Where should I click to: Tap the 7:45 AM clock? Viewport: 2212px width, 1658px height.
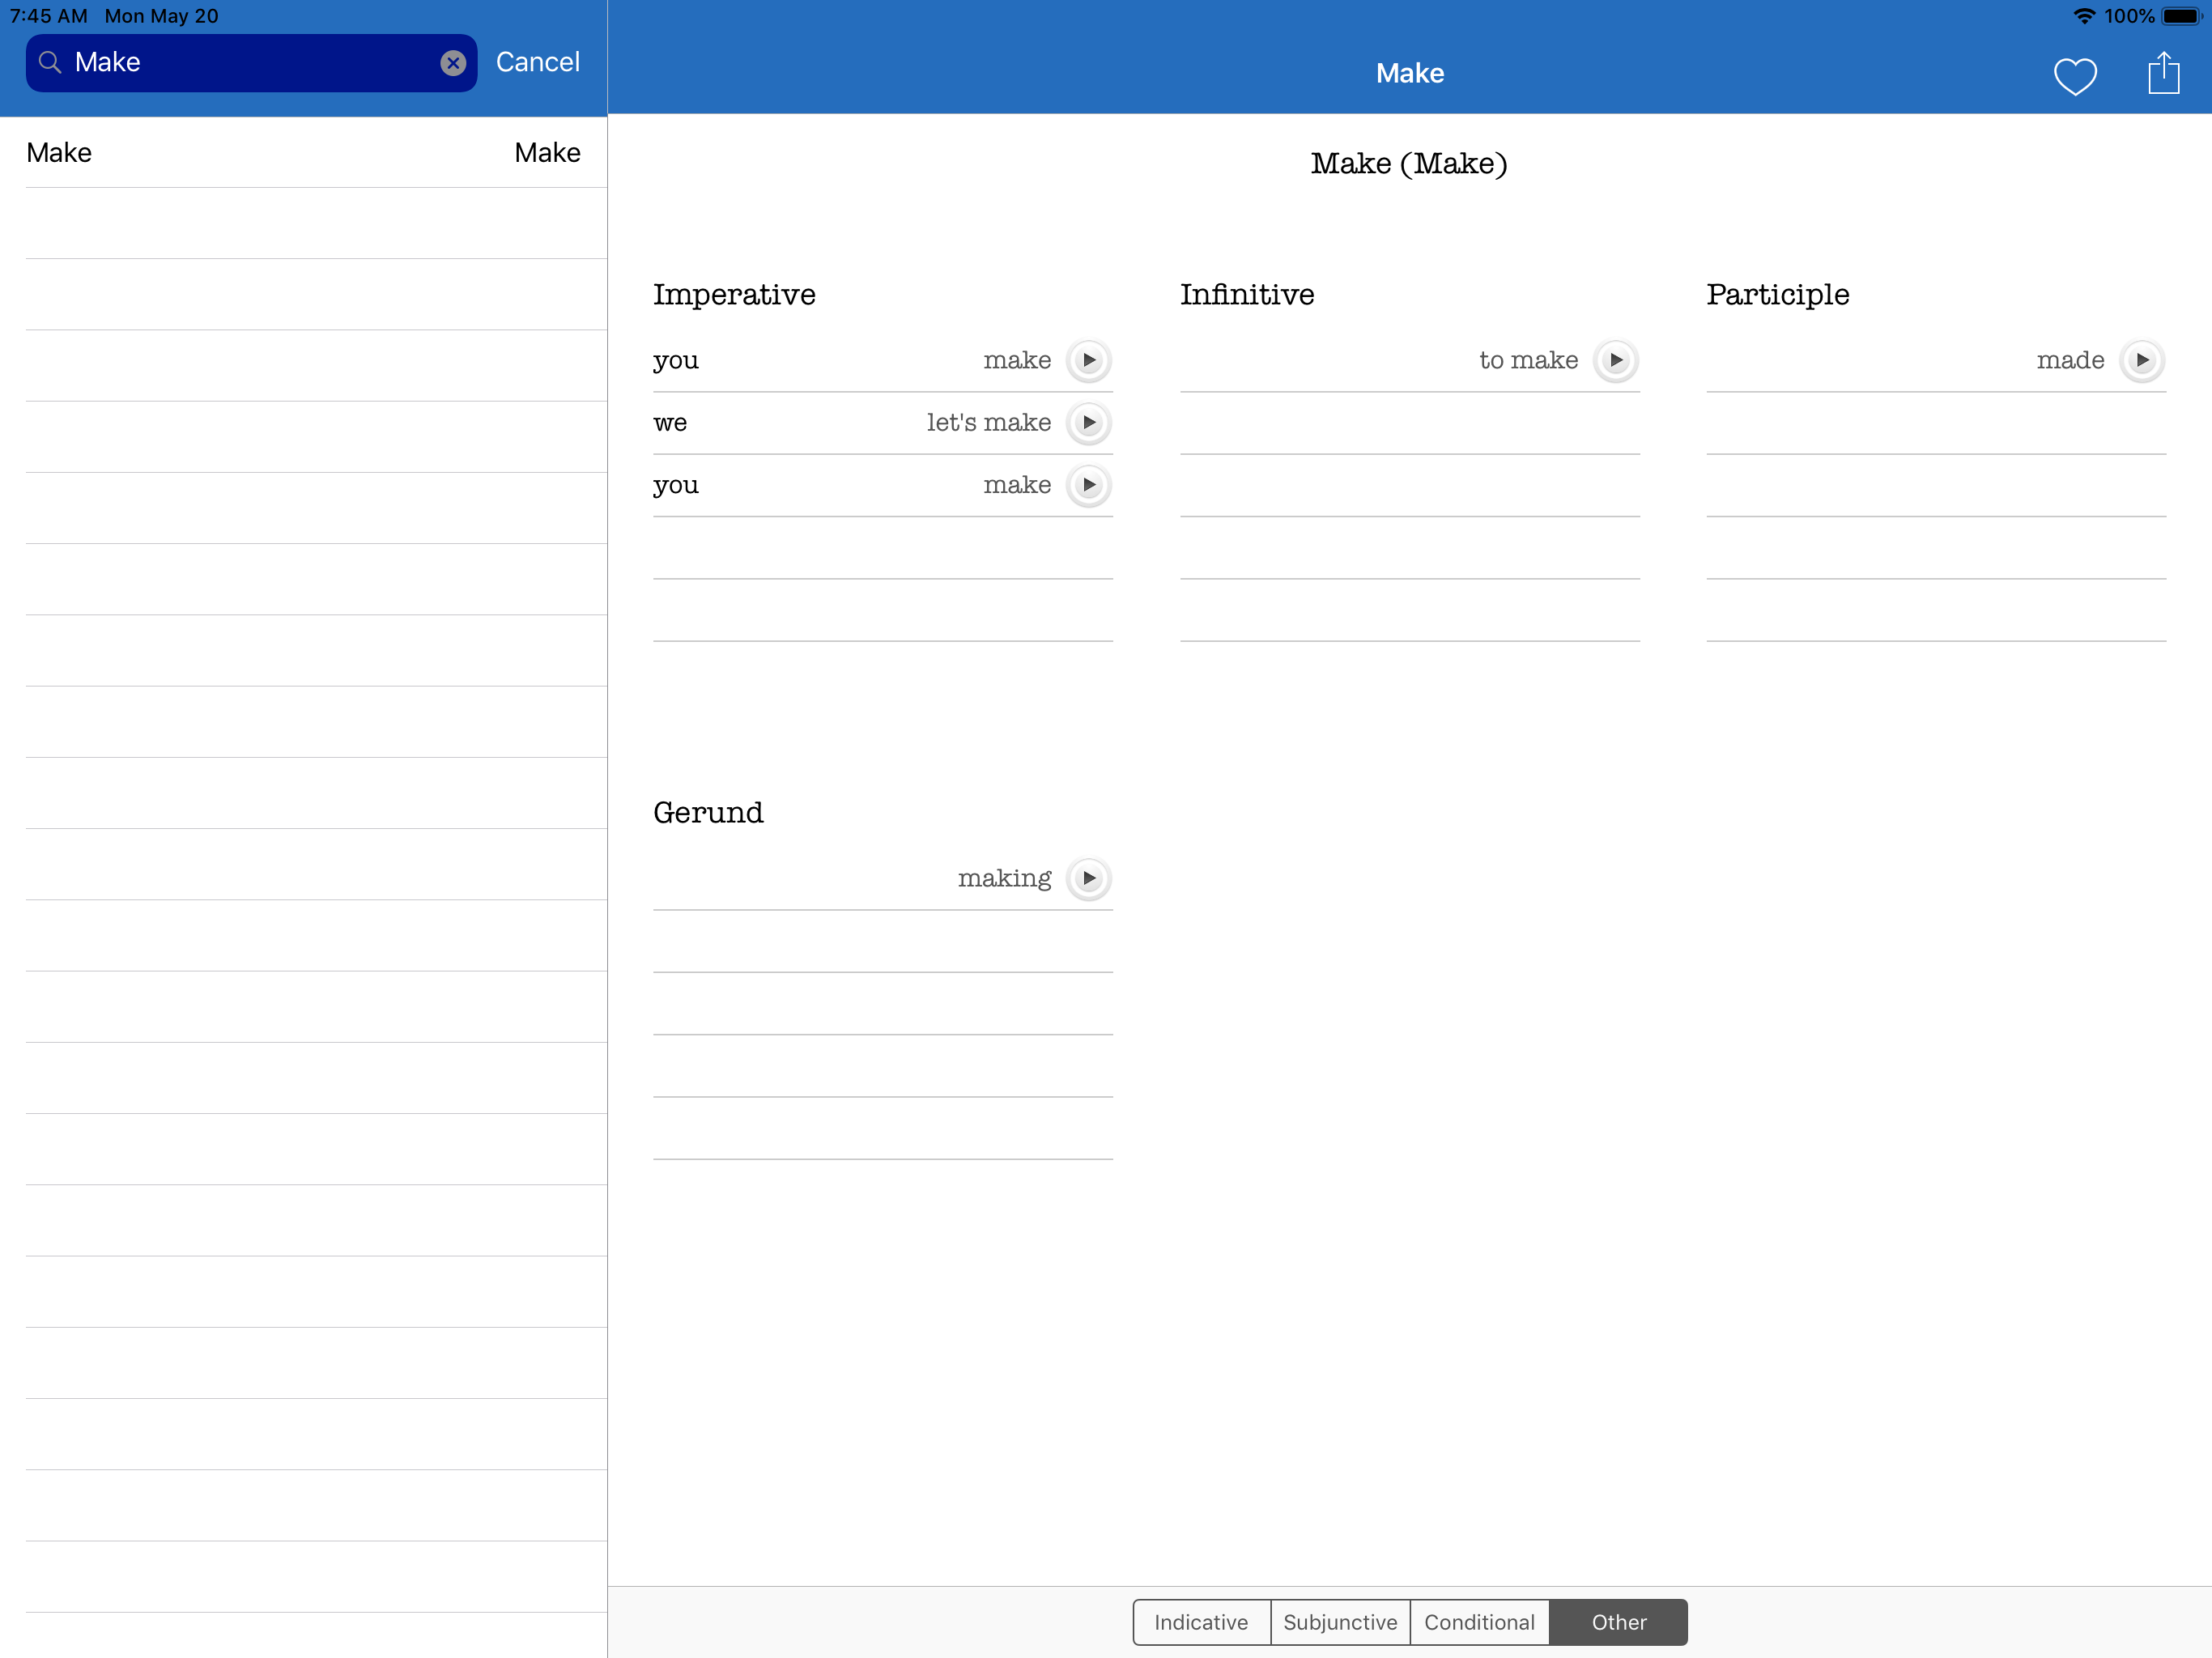coord(48,16)
